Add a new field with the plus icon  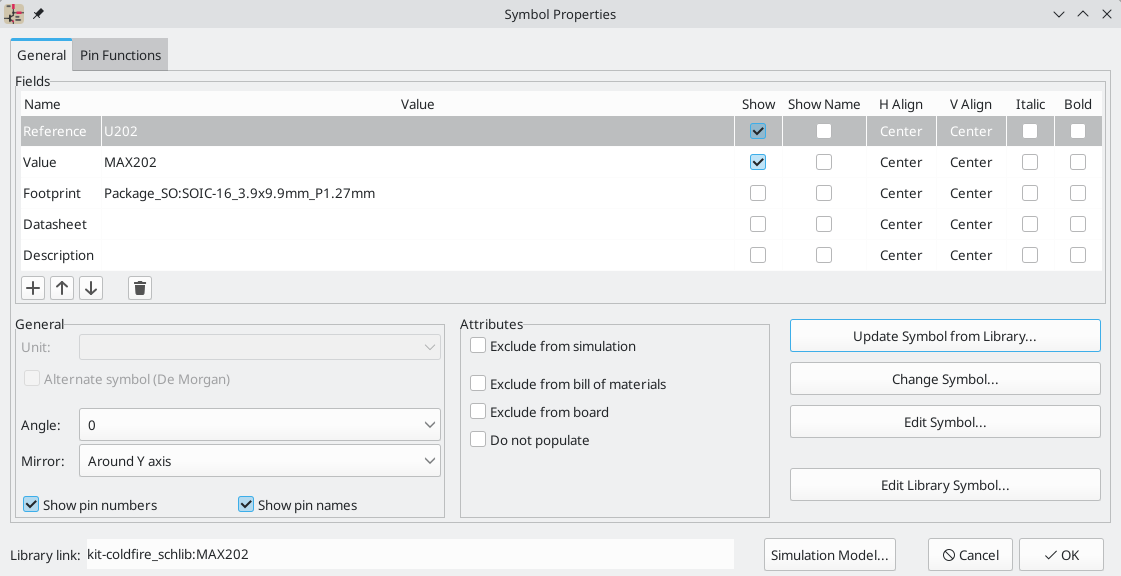pos(32,287)
